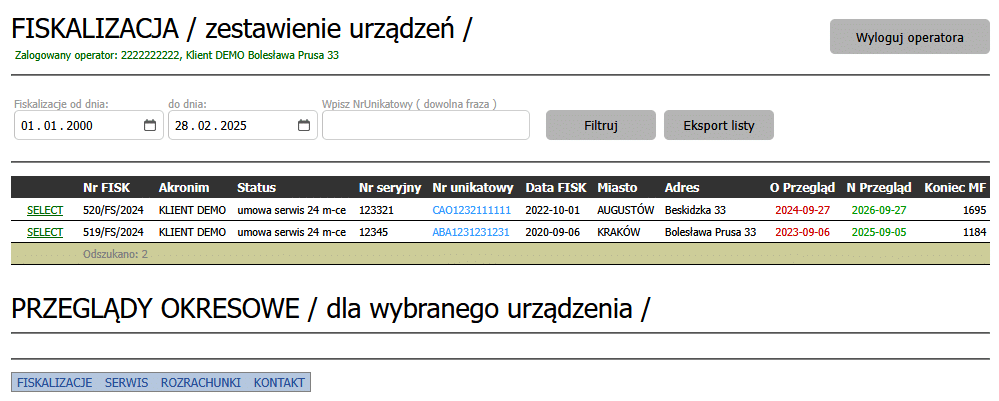Select device row 519/FS/2024
This screenshot has width=999, height=401.
click(x=45, y=232)
